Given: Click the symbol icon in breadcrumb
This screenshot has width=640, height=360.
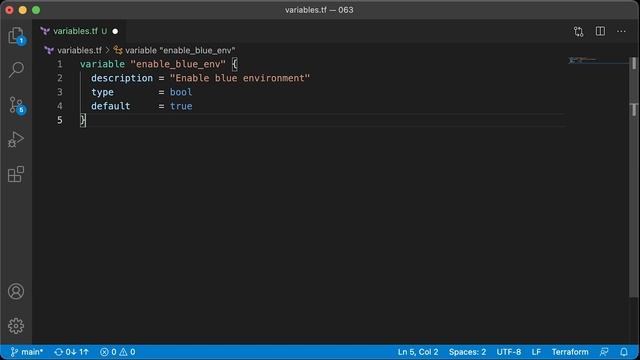Looking at the screenshot, I should [118, 50].
